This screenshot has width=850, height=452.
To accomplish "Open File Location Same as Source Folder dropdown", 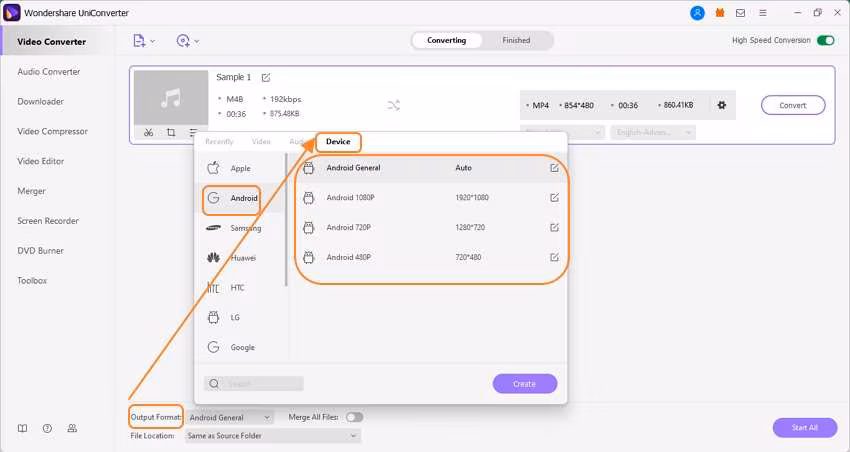I will coord(273,436).
